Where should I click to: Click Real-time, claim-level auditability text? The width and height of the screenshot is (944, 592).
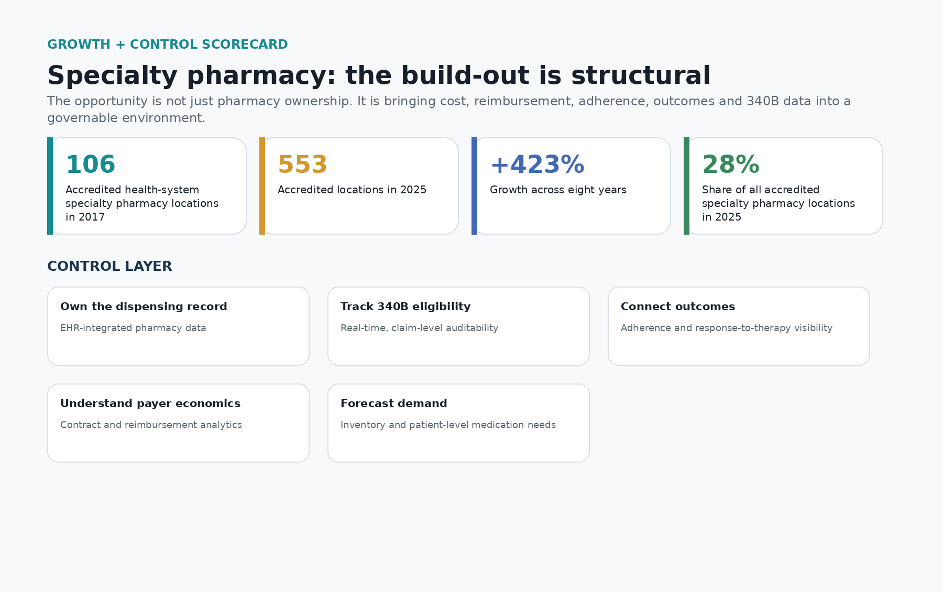[419, 328]
